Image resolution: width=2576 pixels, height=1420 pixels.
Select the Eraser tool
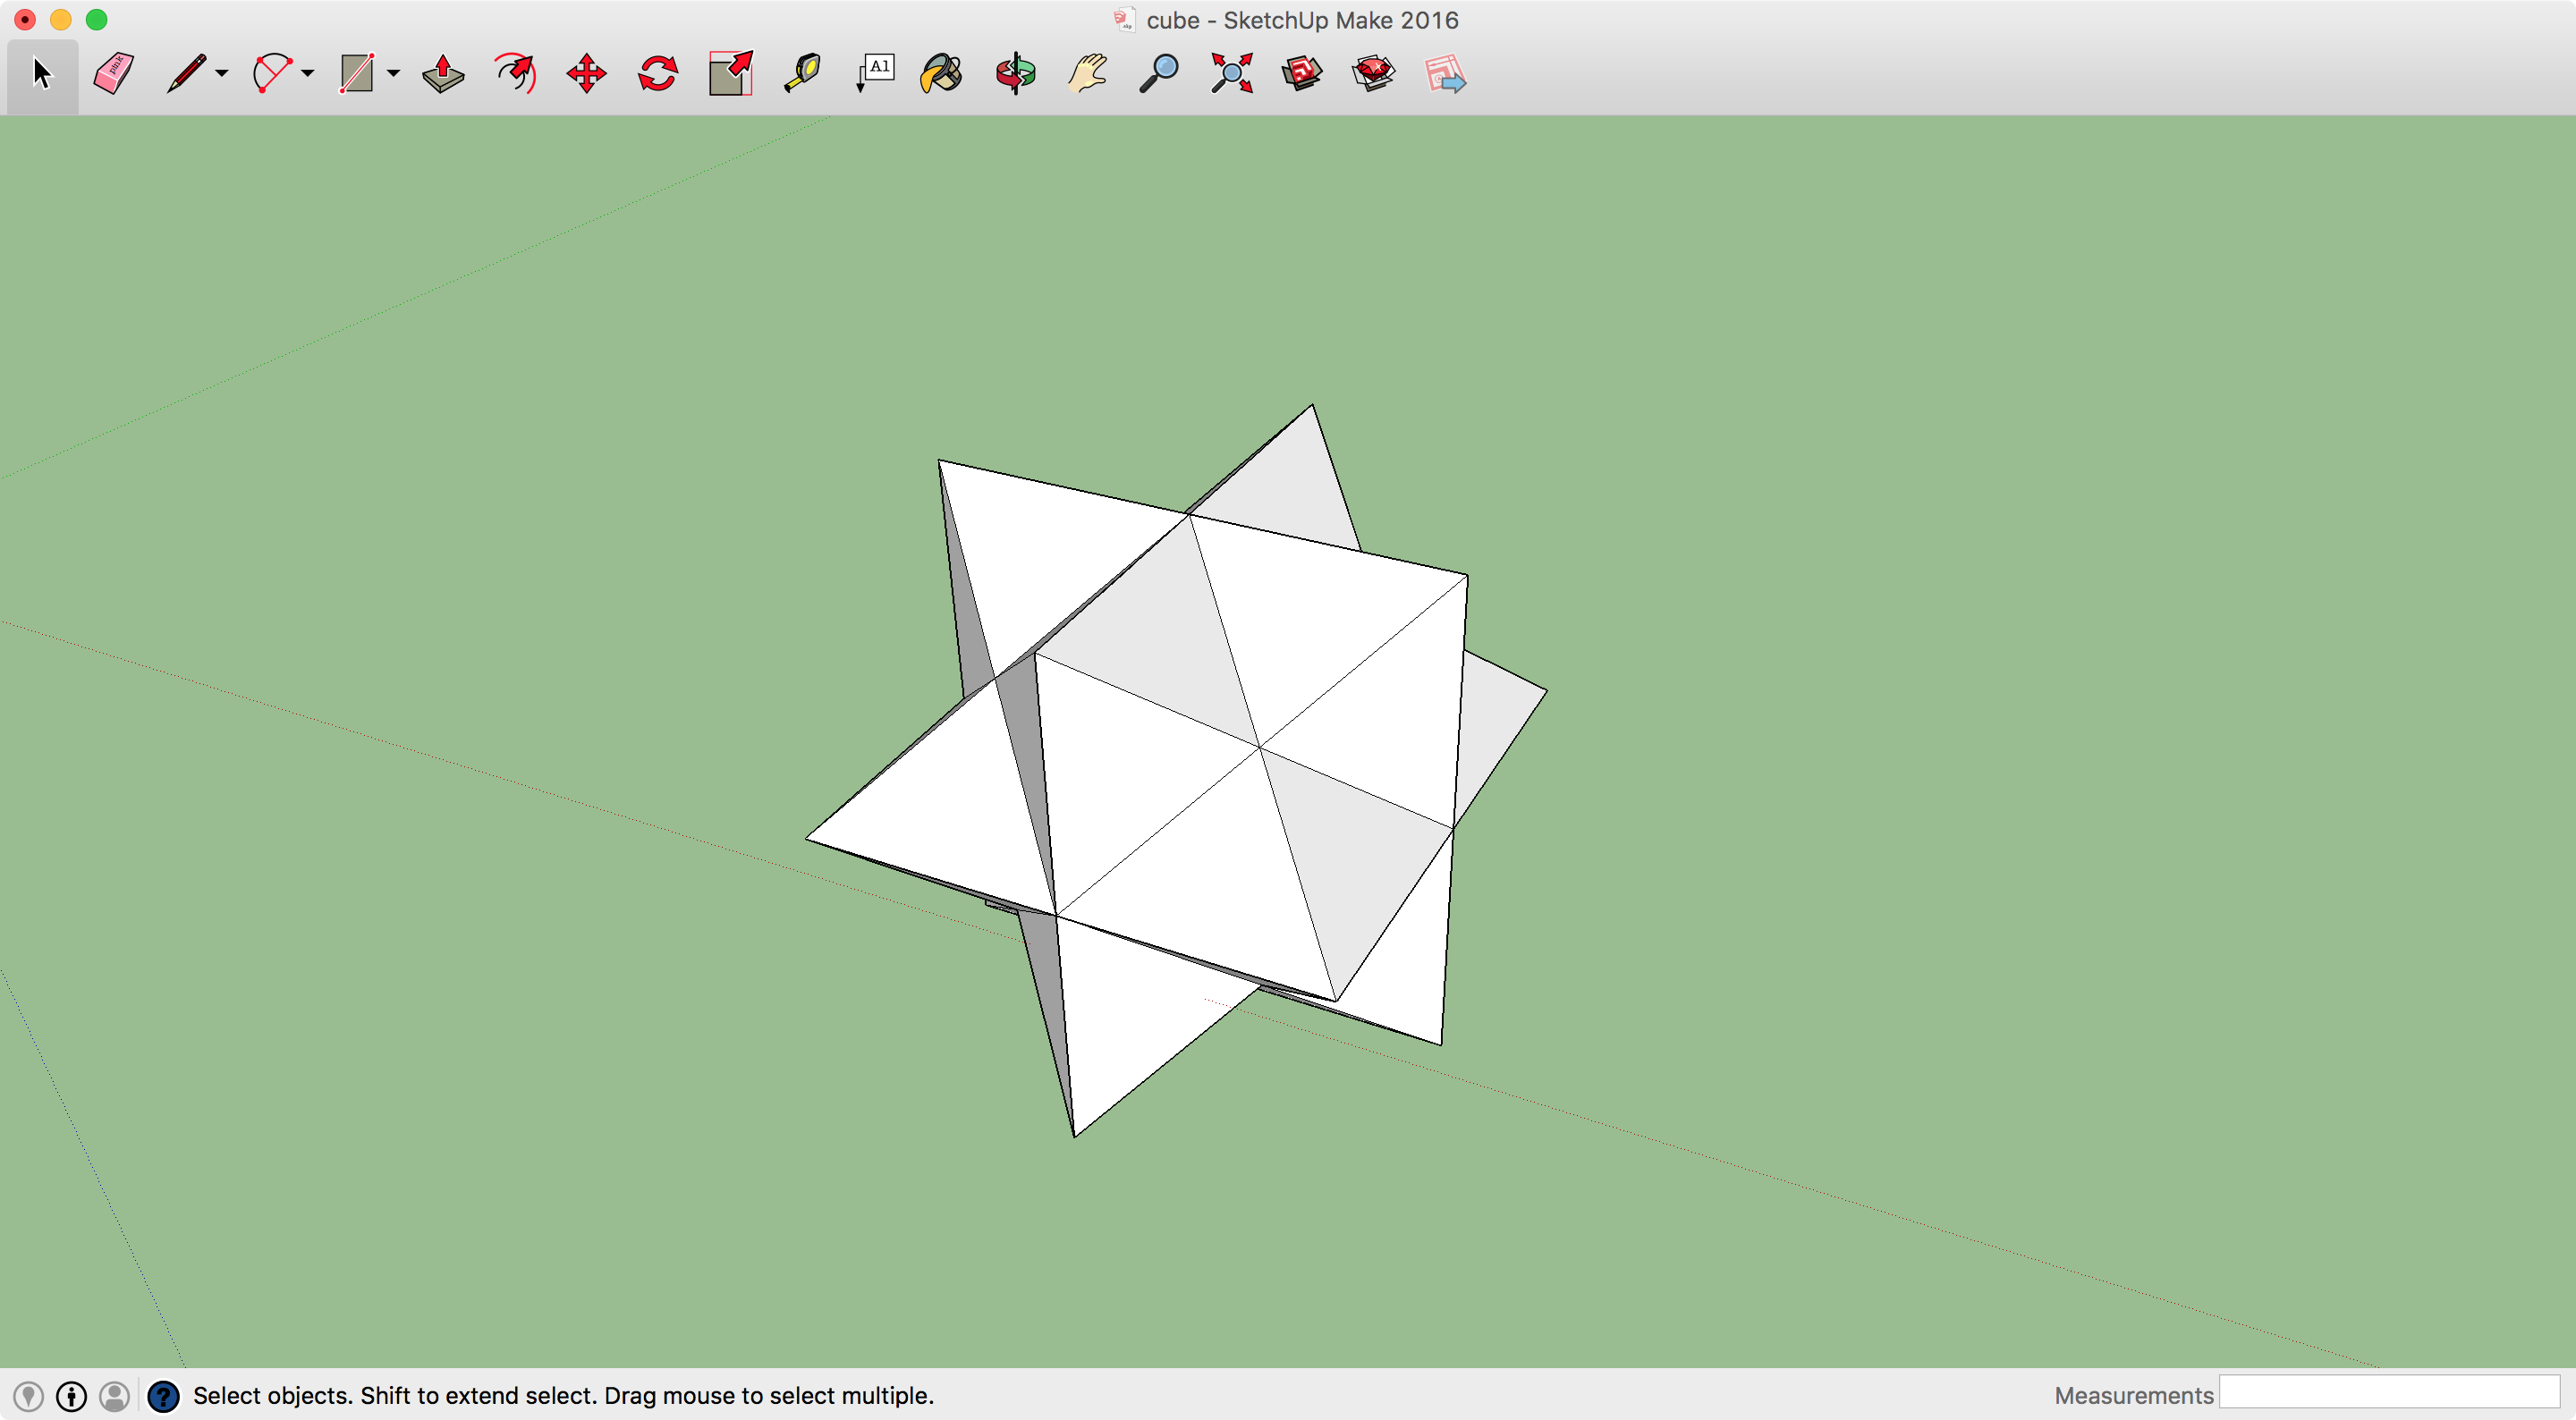coord(110,72)
